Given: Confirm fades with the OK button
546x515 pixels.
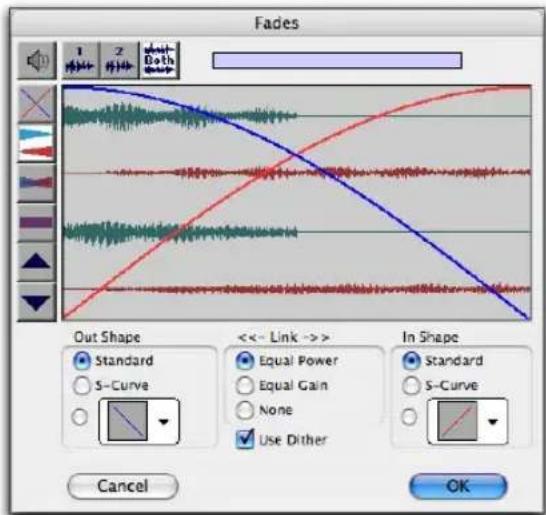Looking at the screenshot, I should (x=458, y=486).
